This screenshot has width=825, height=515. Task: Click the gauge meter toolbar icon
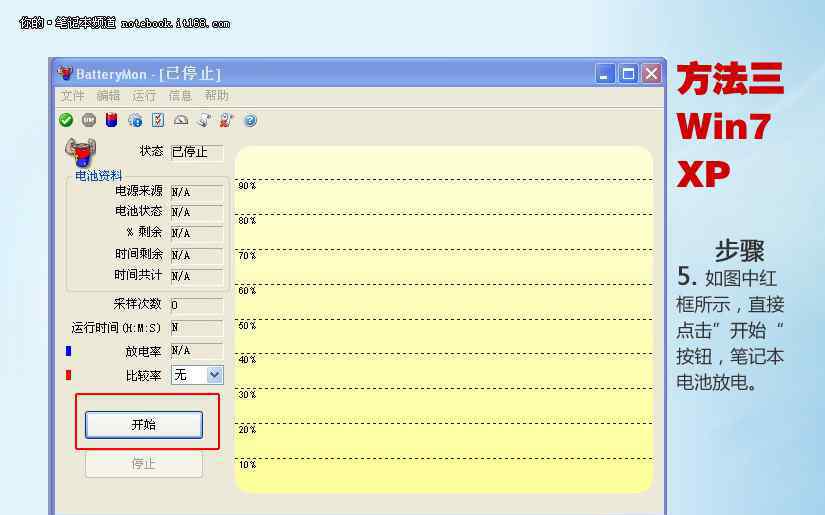181,120
